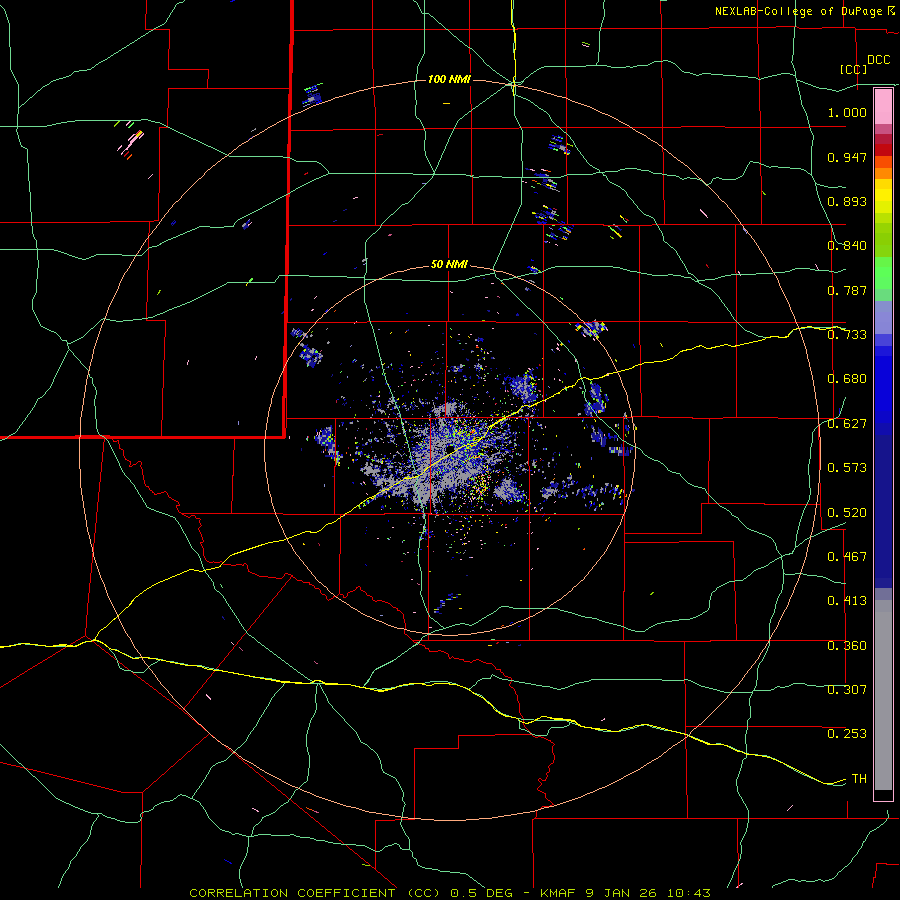Select the 0.573 legend value

click(847, 468)
